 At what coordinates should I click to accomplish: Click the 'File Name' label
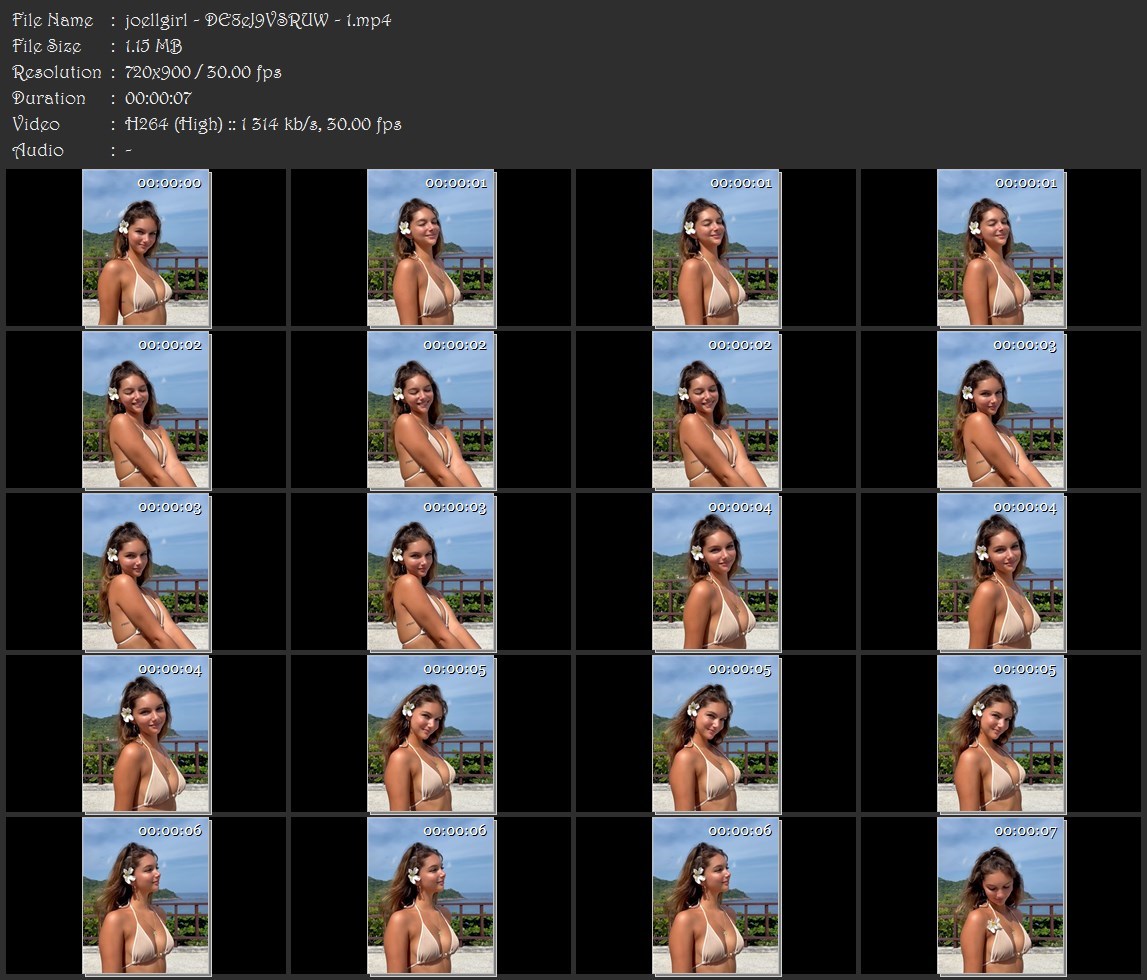[53, 20]
